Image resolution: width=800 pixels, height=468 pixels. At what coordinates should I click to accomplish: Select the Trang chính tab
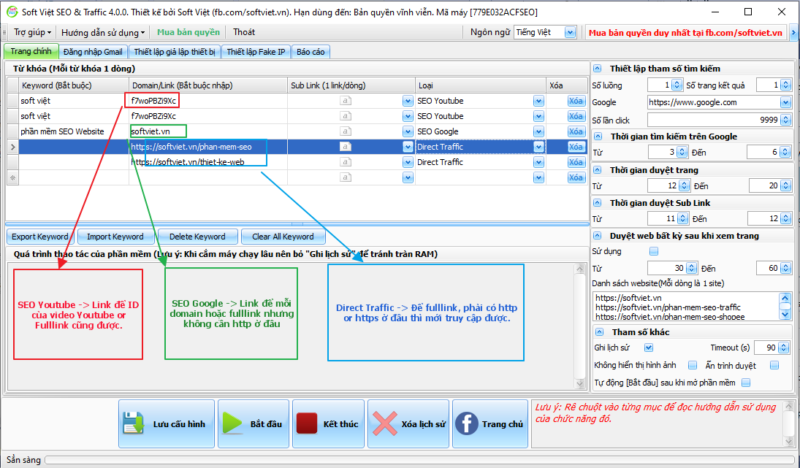[31, 51]
